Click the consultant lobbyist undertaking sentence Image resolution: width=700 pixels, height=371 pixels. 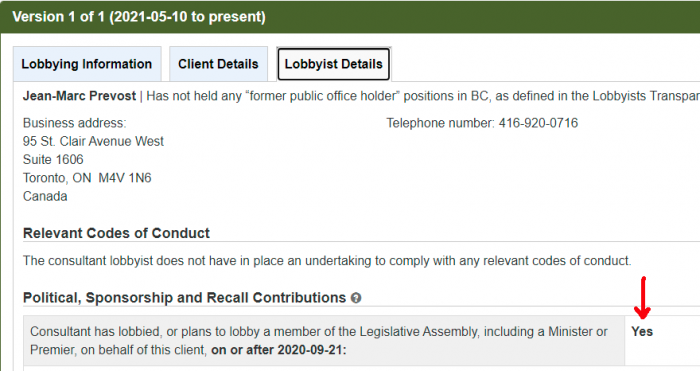(327, 260)
